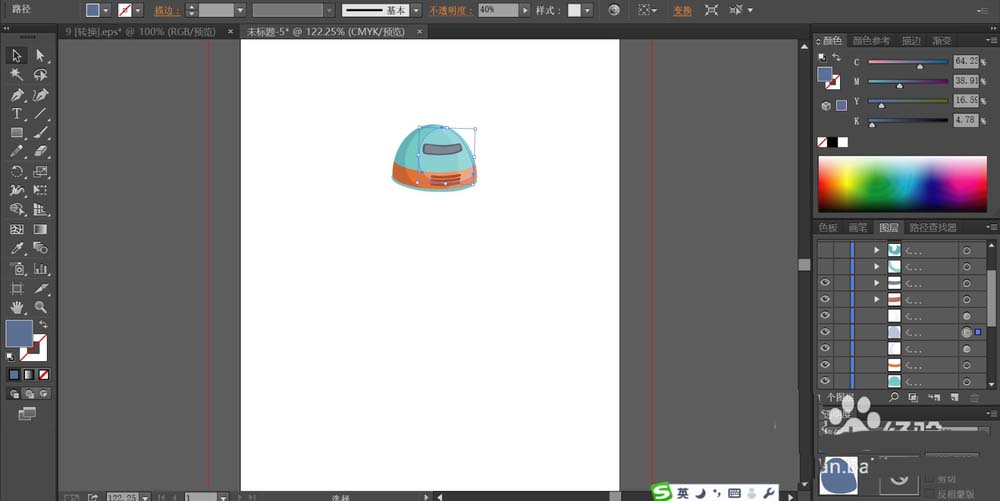Screen dimensions: 1000x501
Task: Set toolbox paint mode to None
Action: click(43, 375)
